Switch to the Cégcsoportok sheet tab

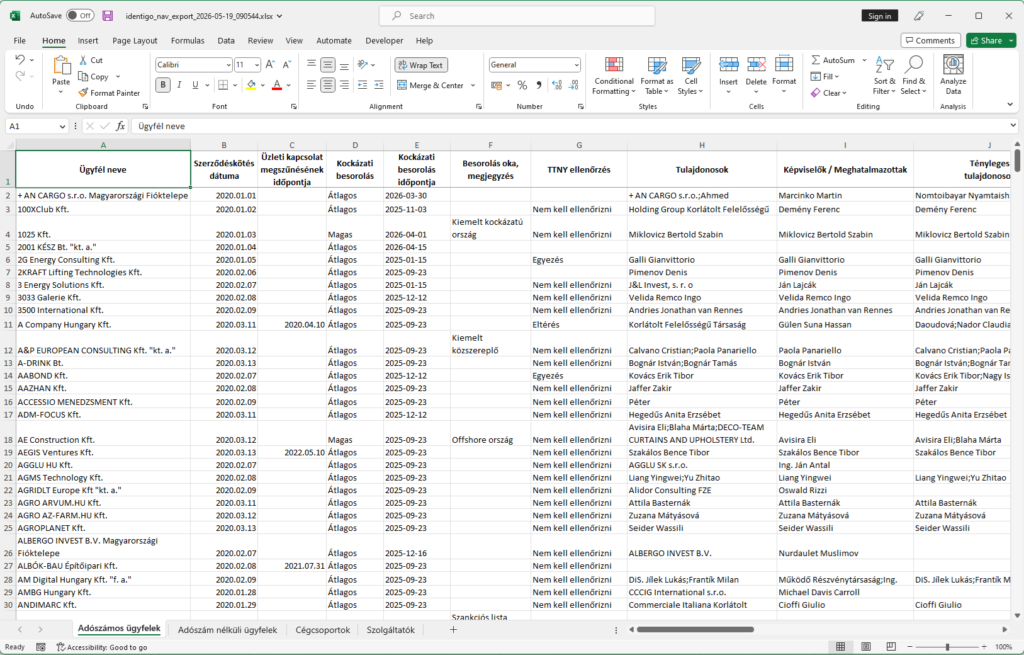323,630
